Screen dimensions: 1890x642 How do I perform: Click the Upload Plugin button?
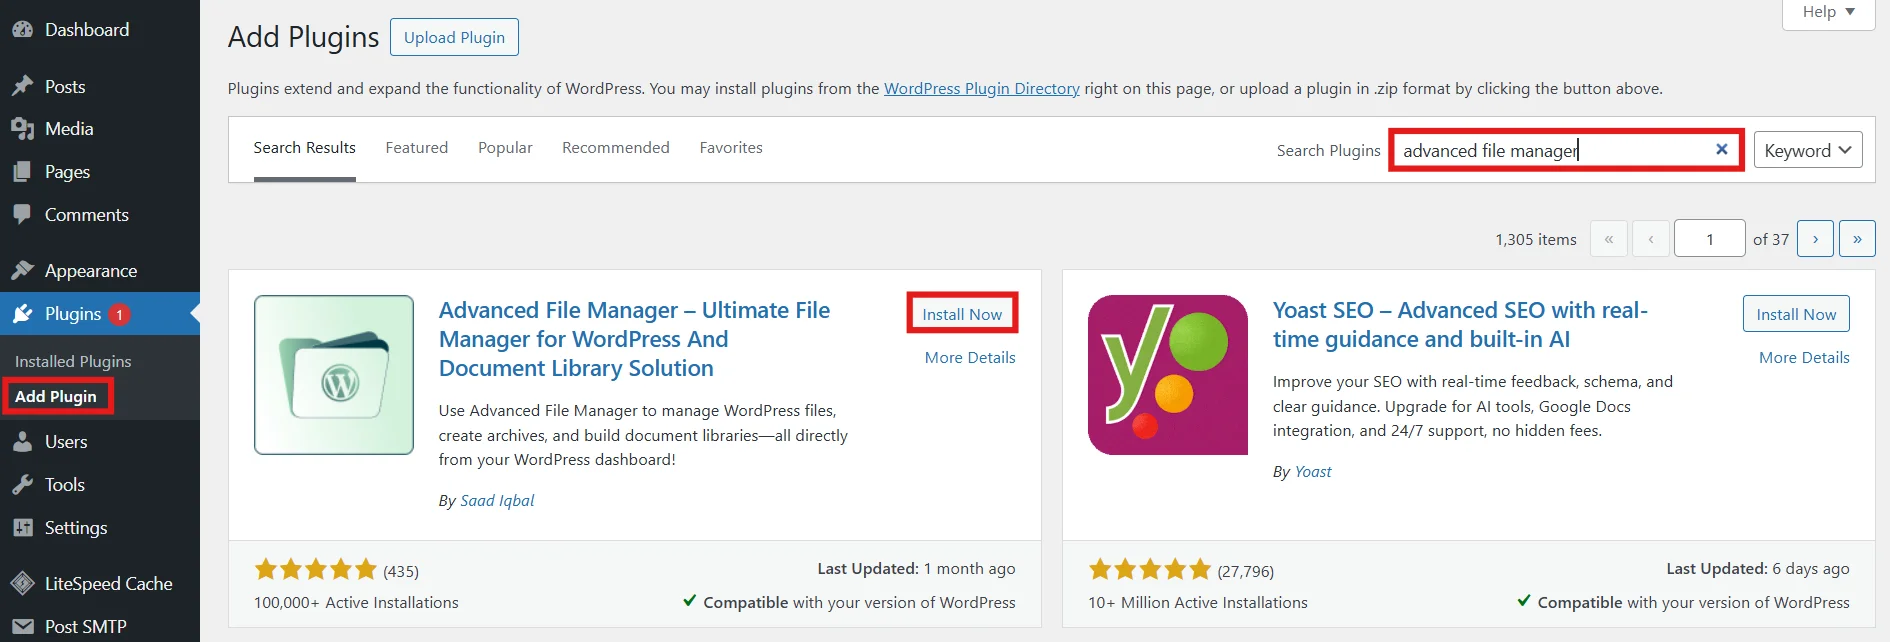coord(454,37)
